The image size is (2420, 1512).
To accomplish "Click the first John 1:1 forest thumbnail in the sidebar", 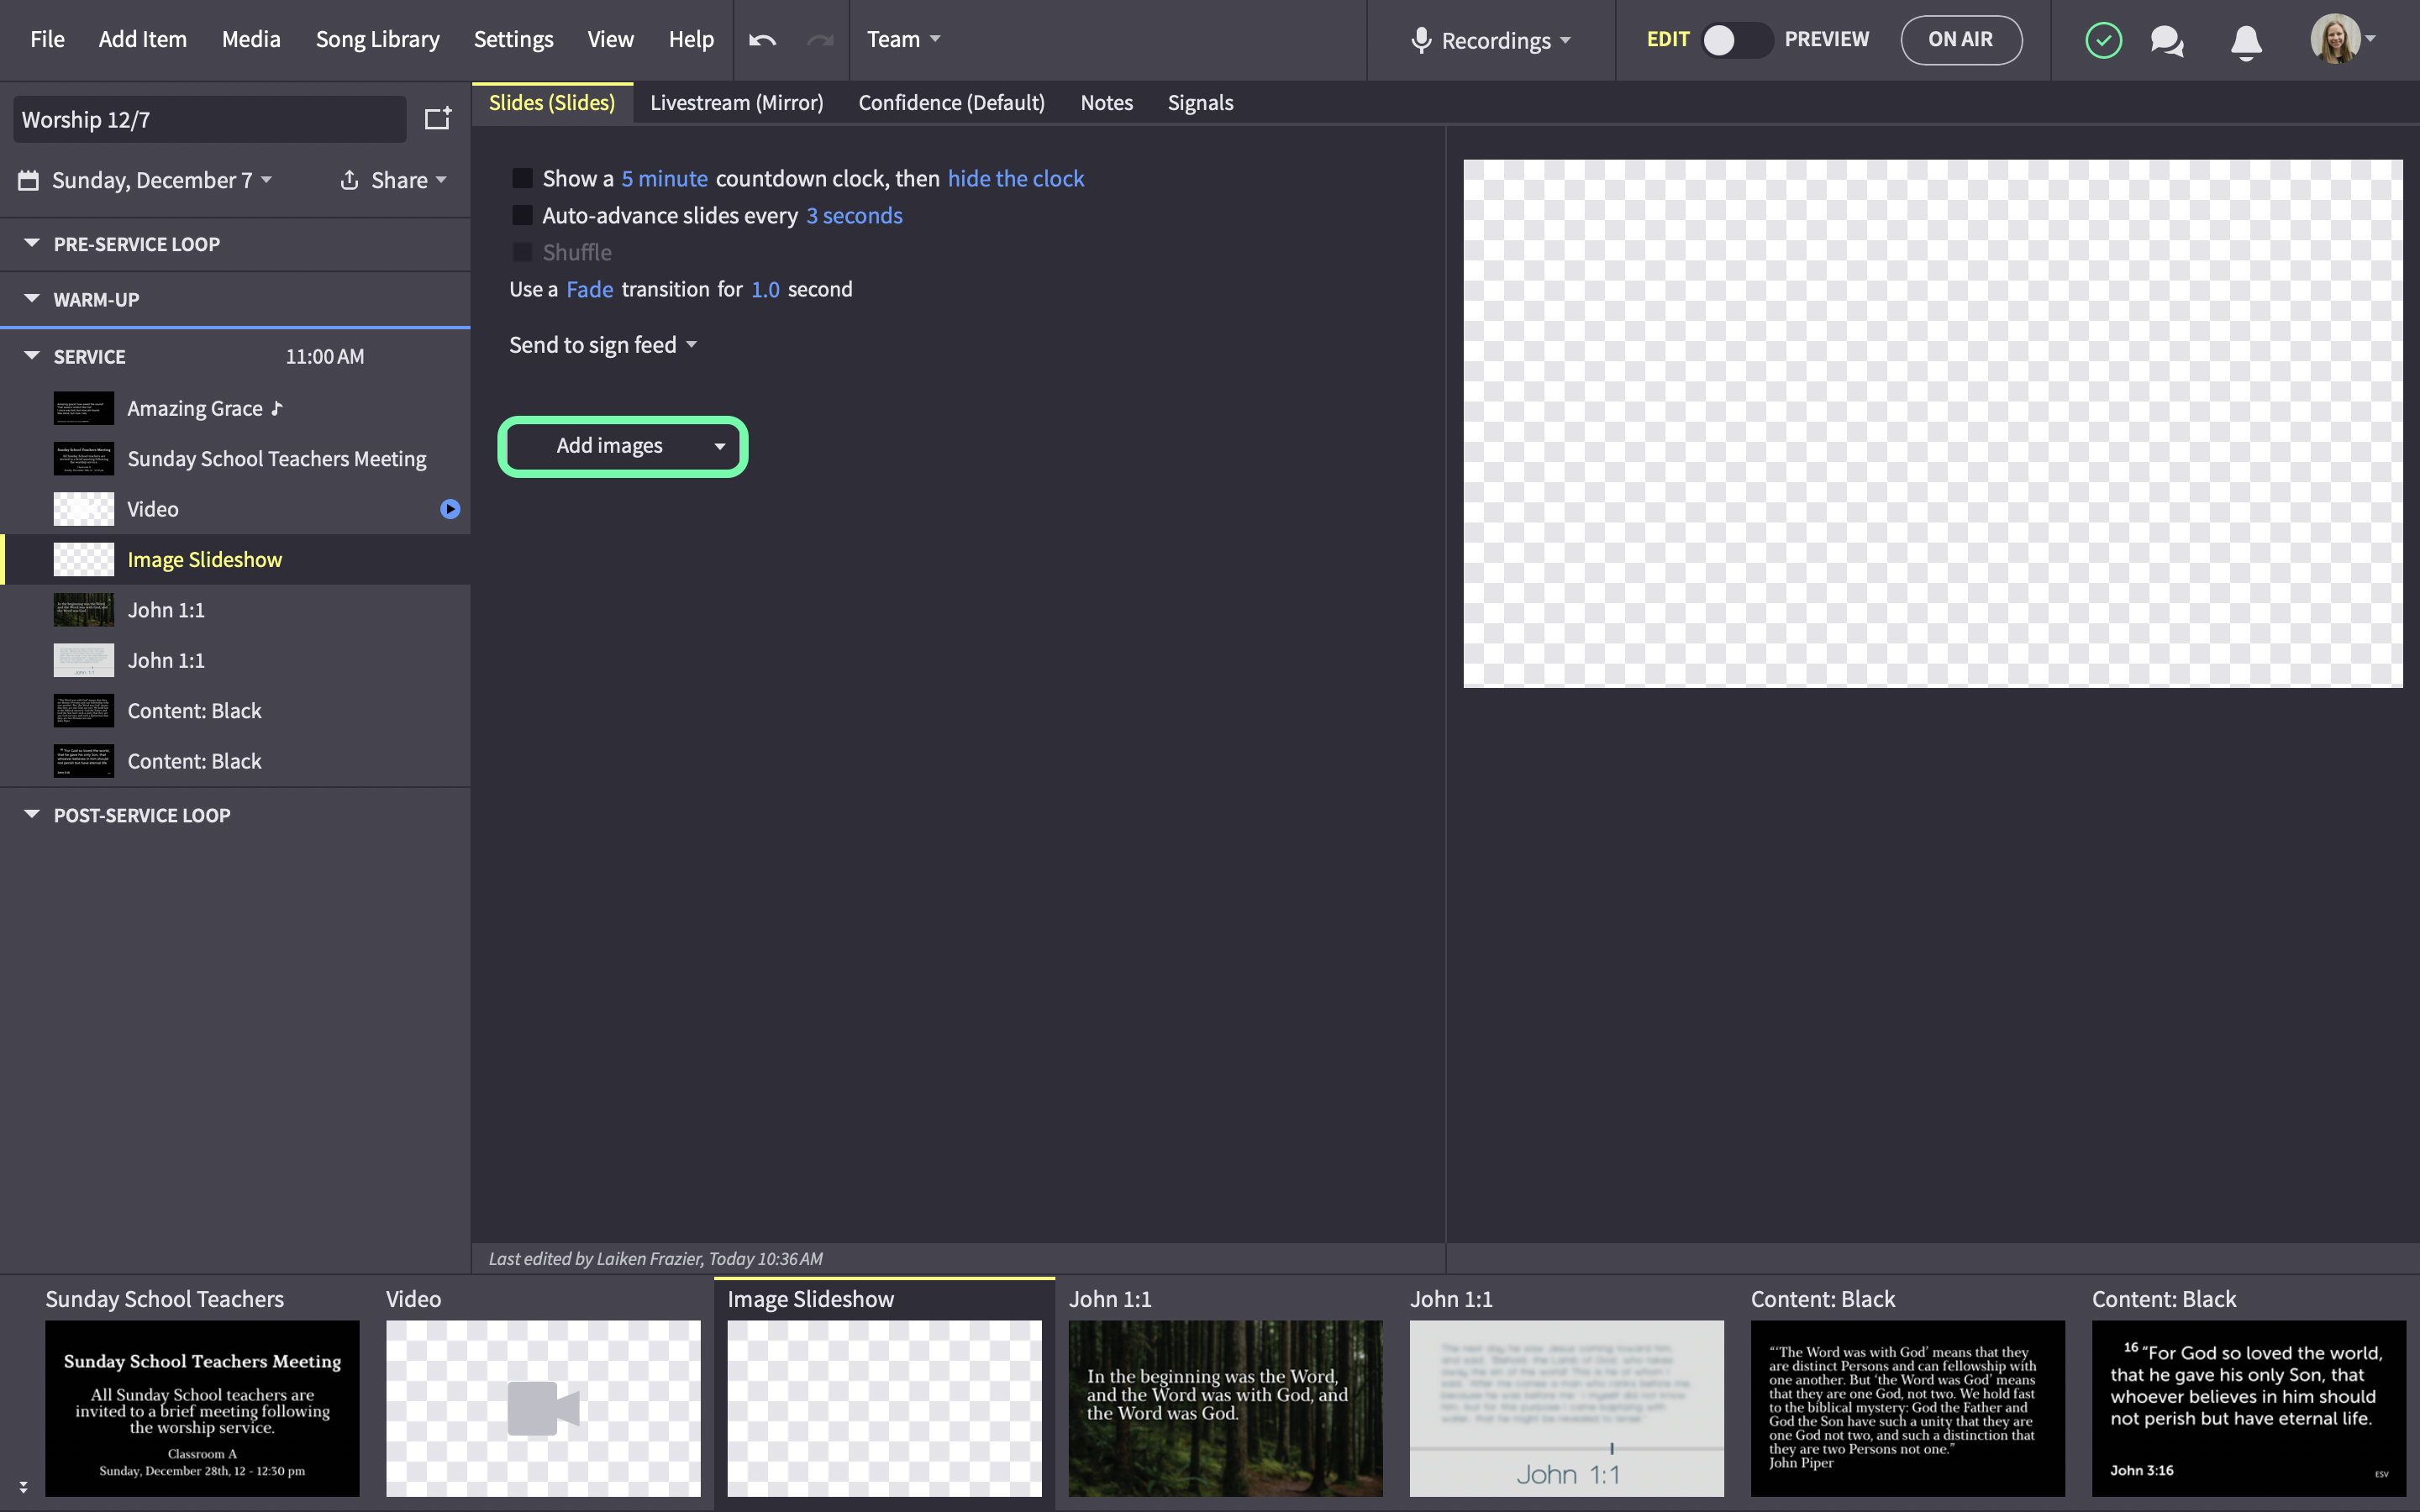I will (x=84, y=610).
